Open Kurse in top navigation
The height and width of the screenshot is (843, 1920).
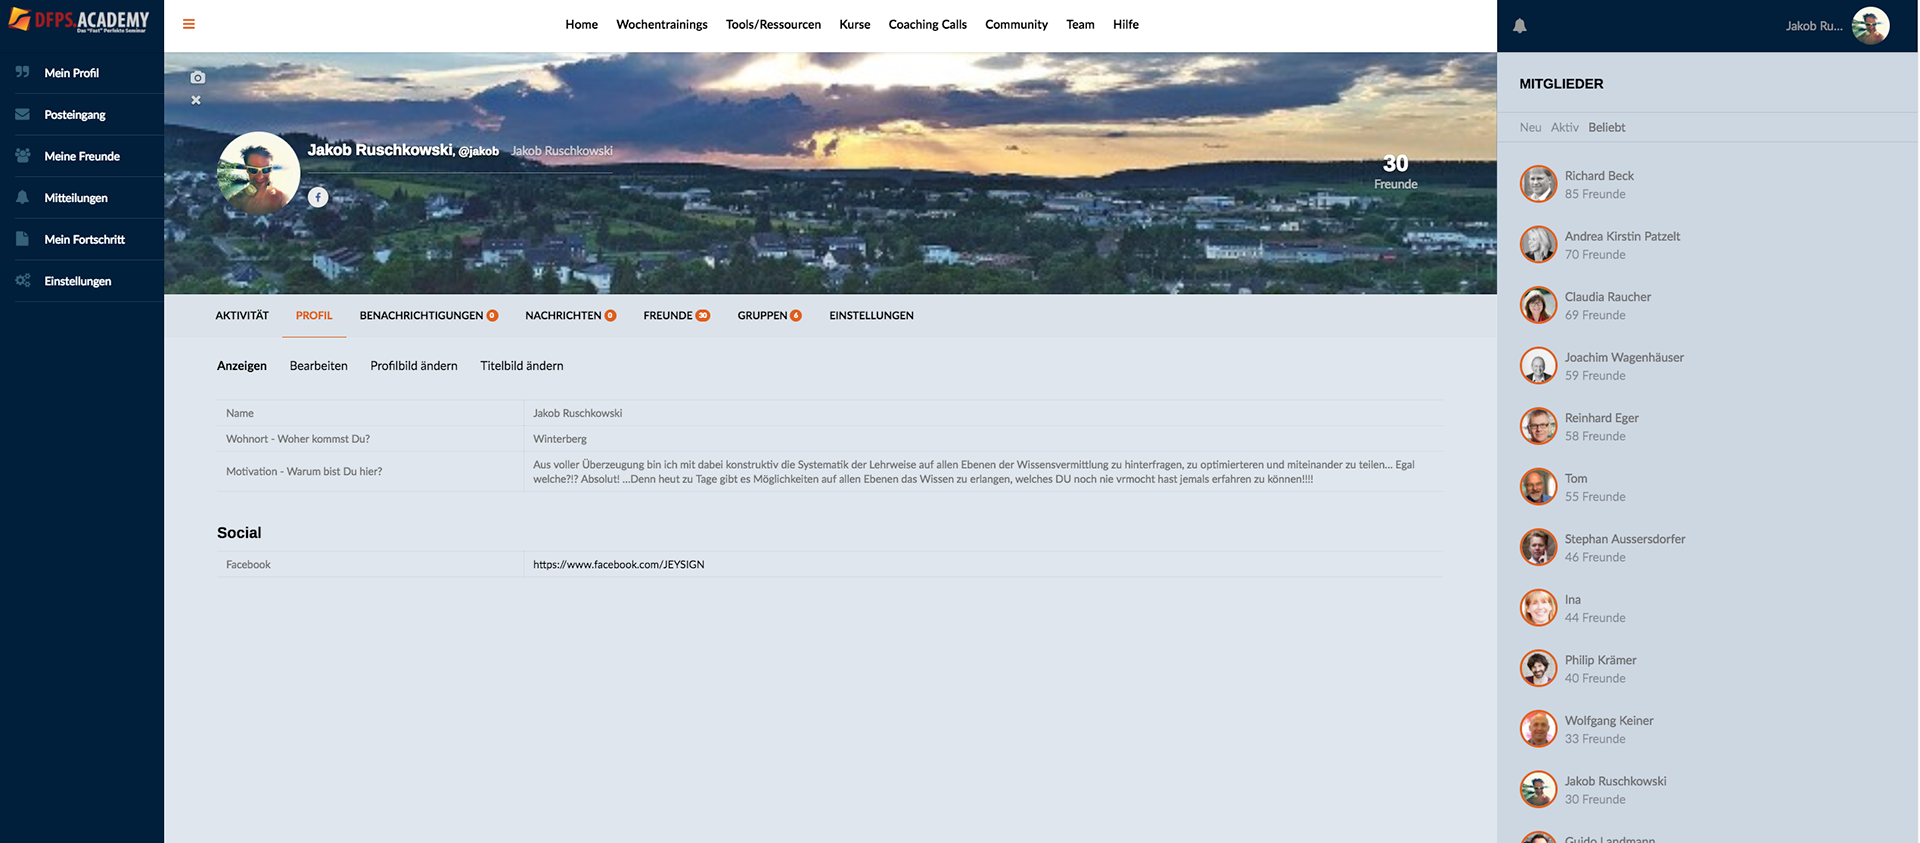(854, 25)
